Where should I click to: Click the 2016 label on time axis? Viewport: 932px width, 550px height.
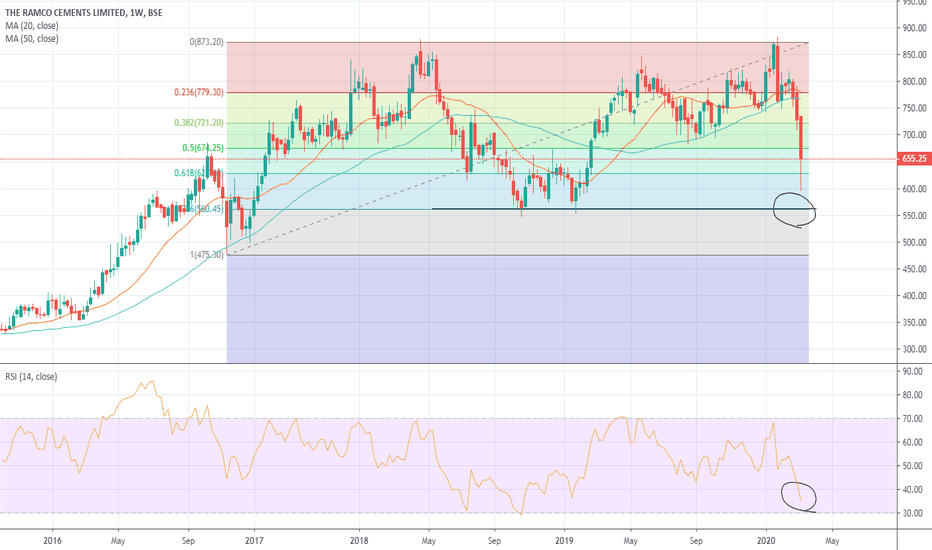(52, 540)
